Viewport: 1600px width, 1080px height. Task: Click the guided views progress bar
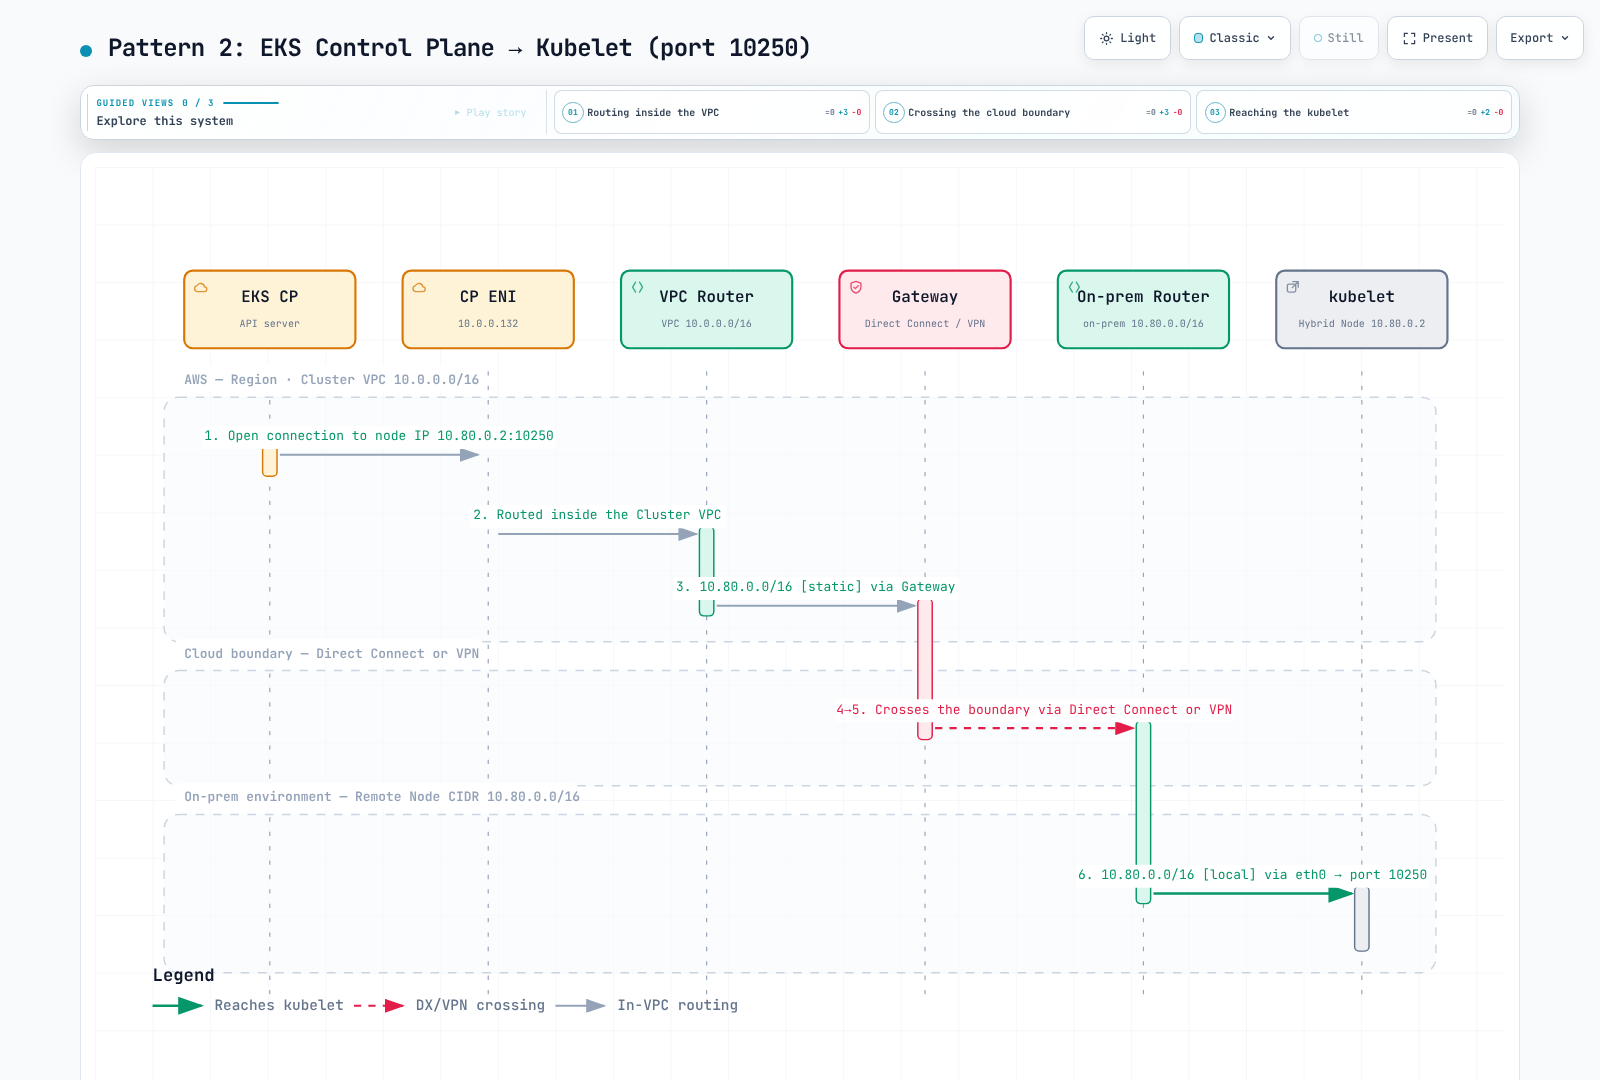click(251, 103)
